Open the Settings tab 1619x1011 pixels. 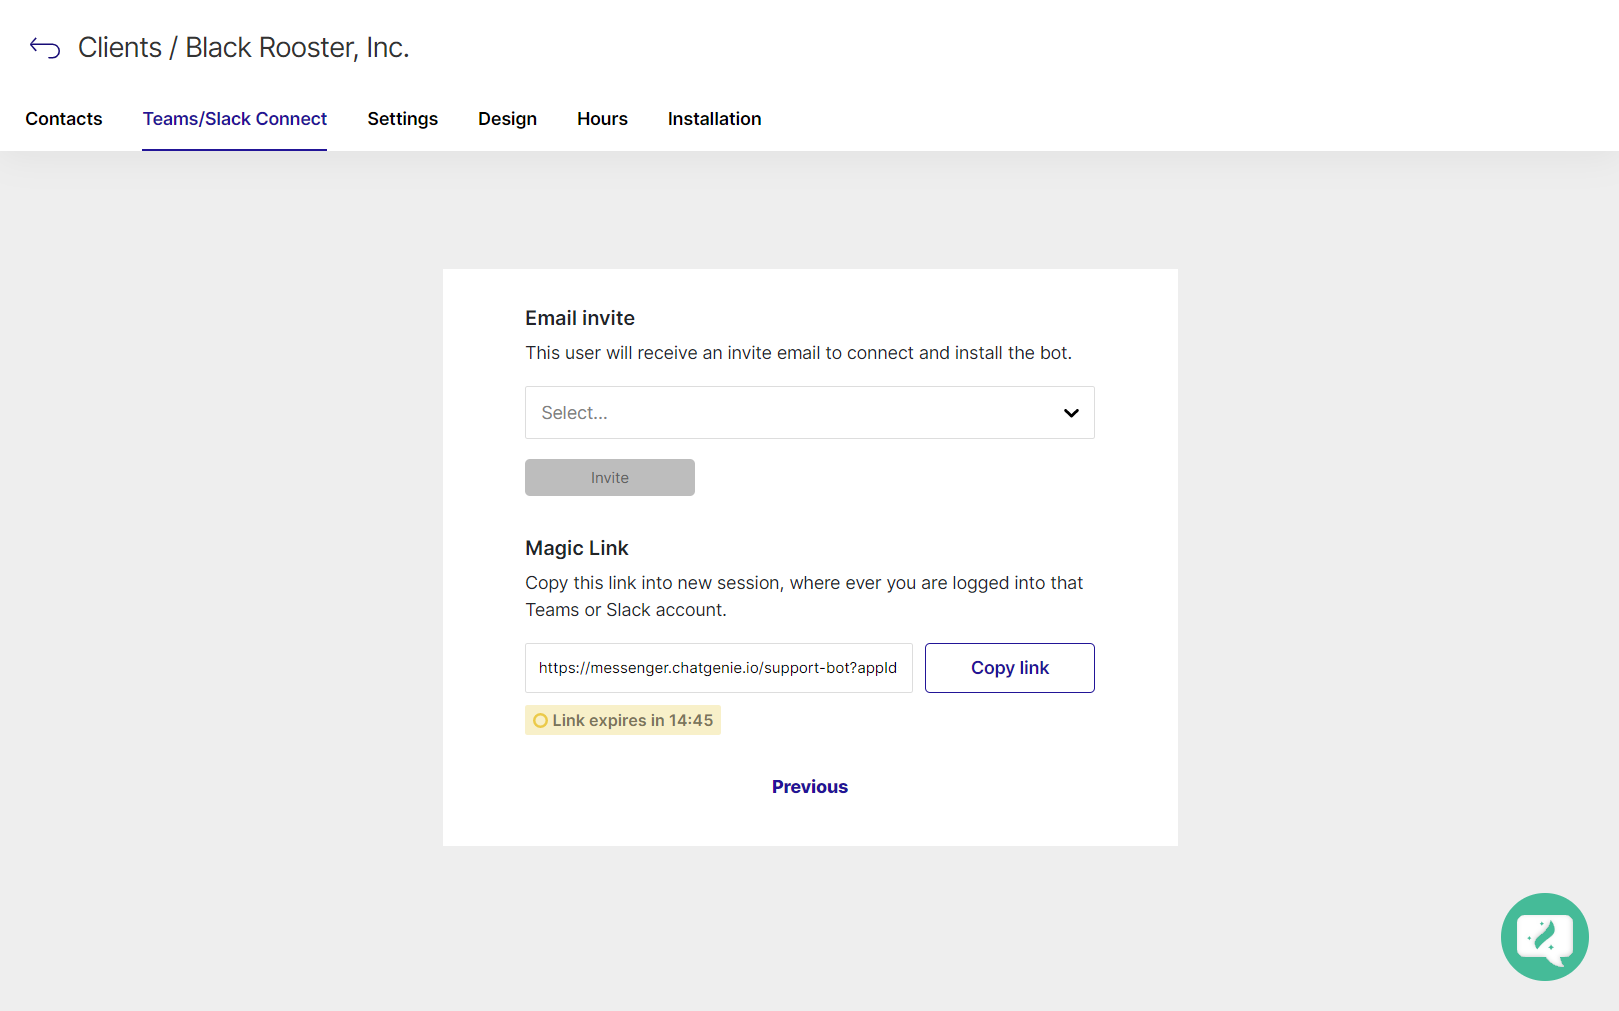[403, 119]
